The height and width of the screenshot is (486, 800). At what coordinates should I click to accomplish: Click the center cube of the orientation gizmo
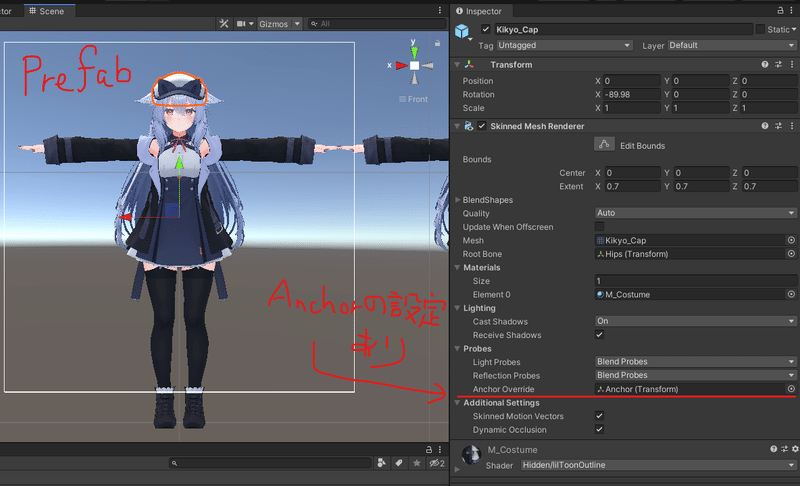(414, 65)
